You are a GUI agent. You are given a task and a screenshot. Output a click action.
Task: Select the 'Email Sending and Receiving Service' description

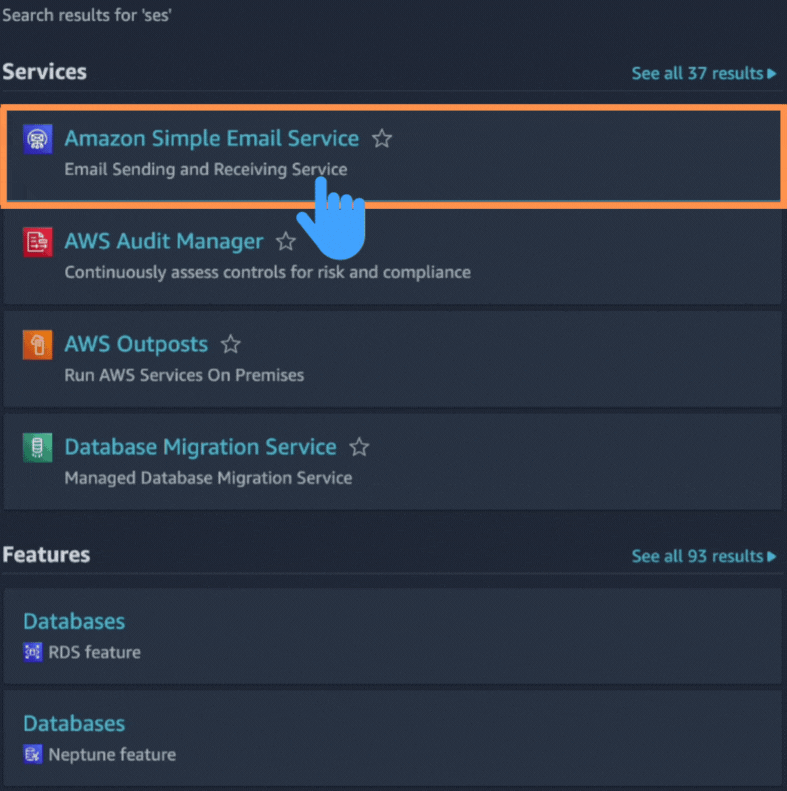[205, 169]
